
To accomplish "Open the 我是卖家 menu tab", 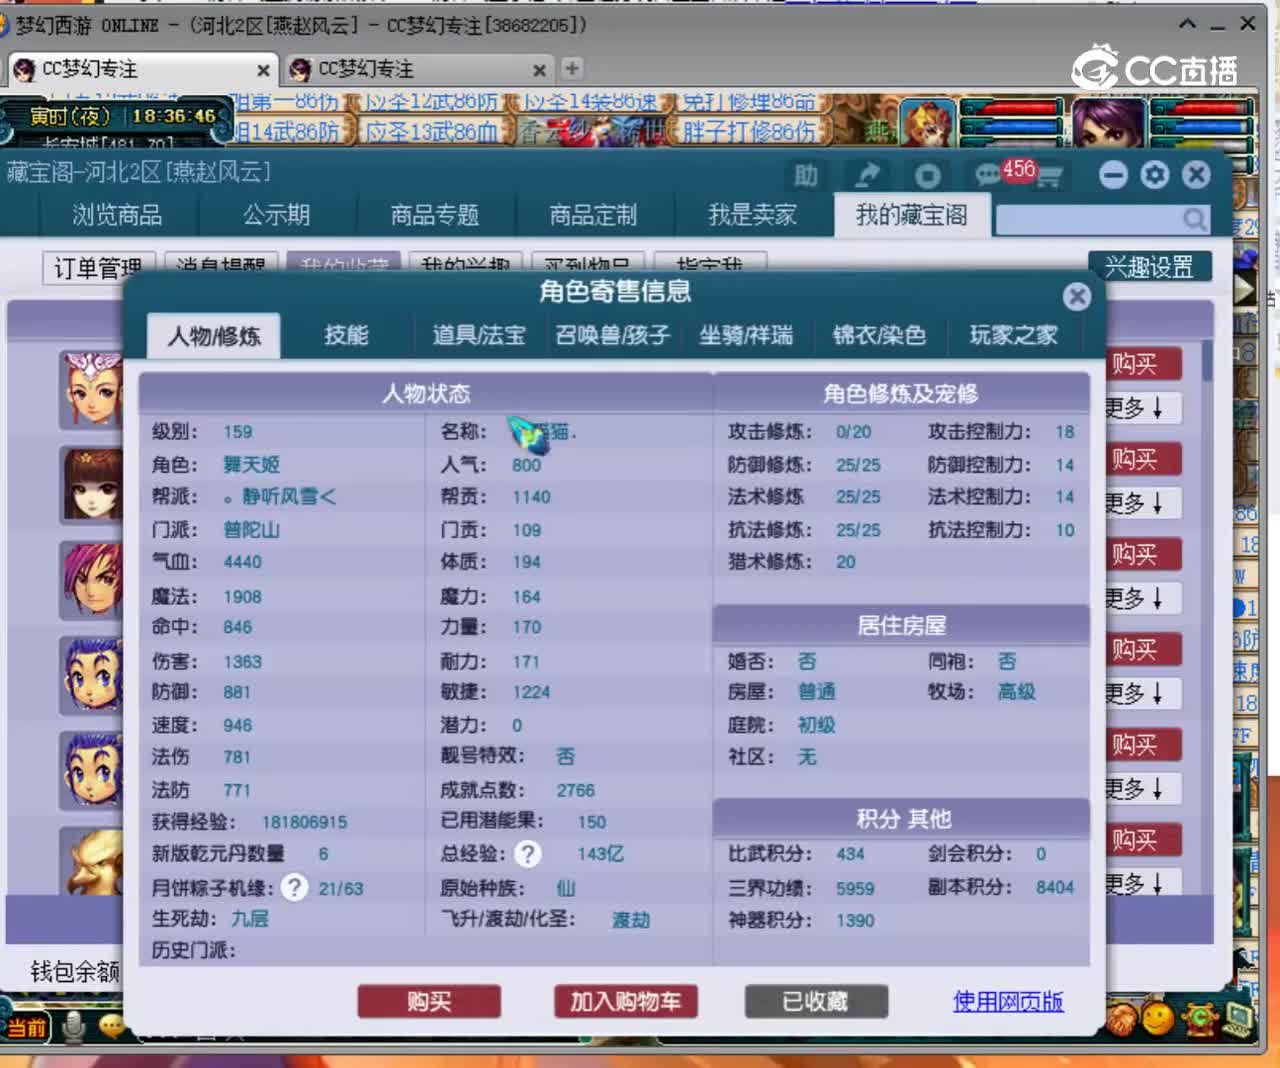I will [x=752, y=215].
